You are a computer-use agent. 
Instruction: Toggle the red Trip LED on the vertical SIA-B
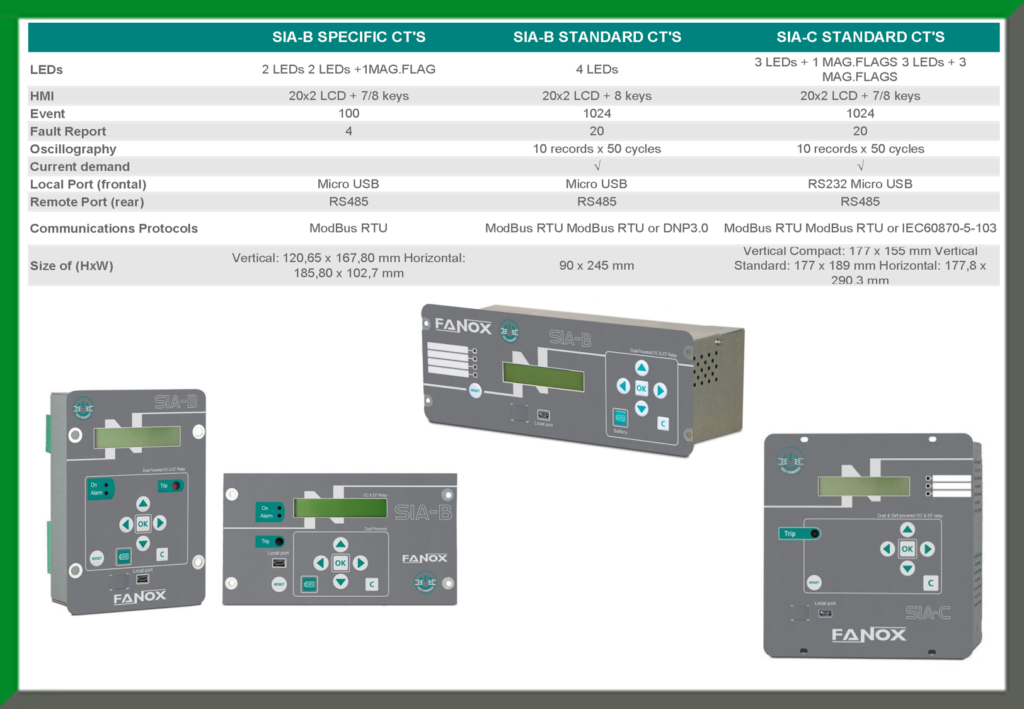click(176, 486)
